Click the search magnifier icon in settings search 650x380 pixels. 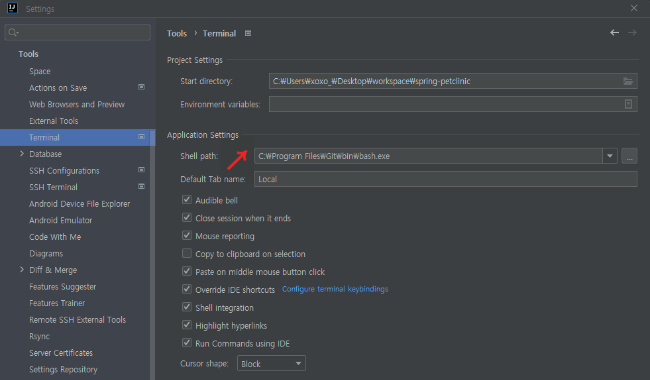(x=13, y=32)
